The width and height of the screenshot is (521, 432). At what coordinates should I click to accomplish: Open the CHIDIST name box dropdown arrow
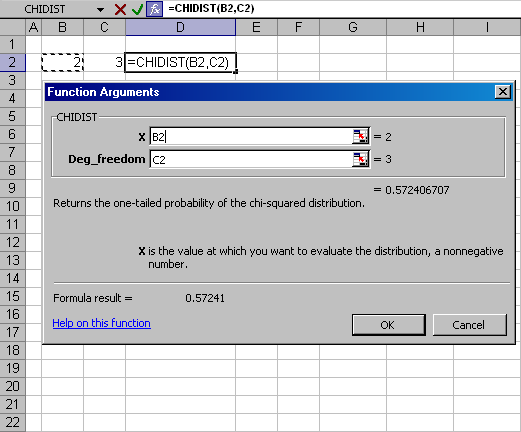pos(100,9)
